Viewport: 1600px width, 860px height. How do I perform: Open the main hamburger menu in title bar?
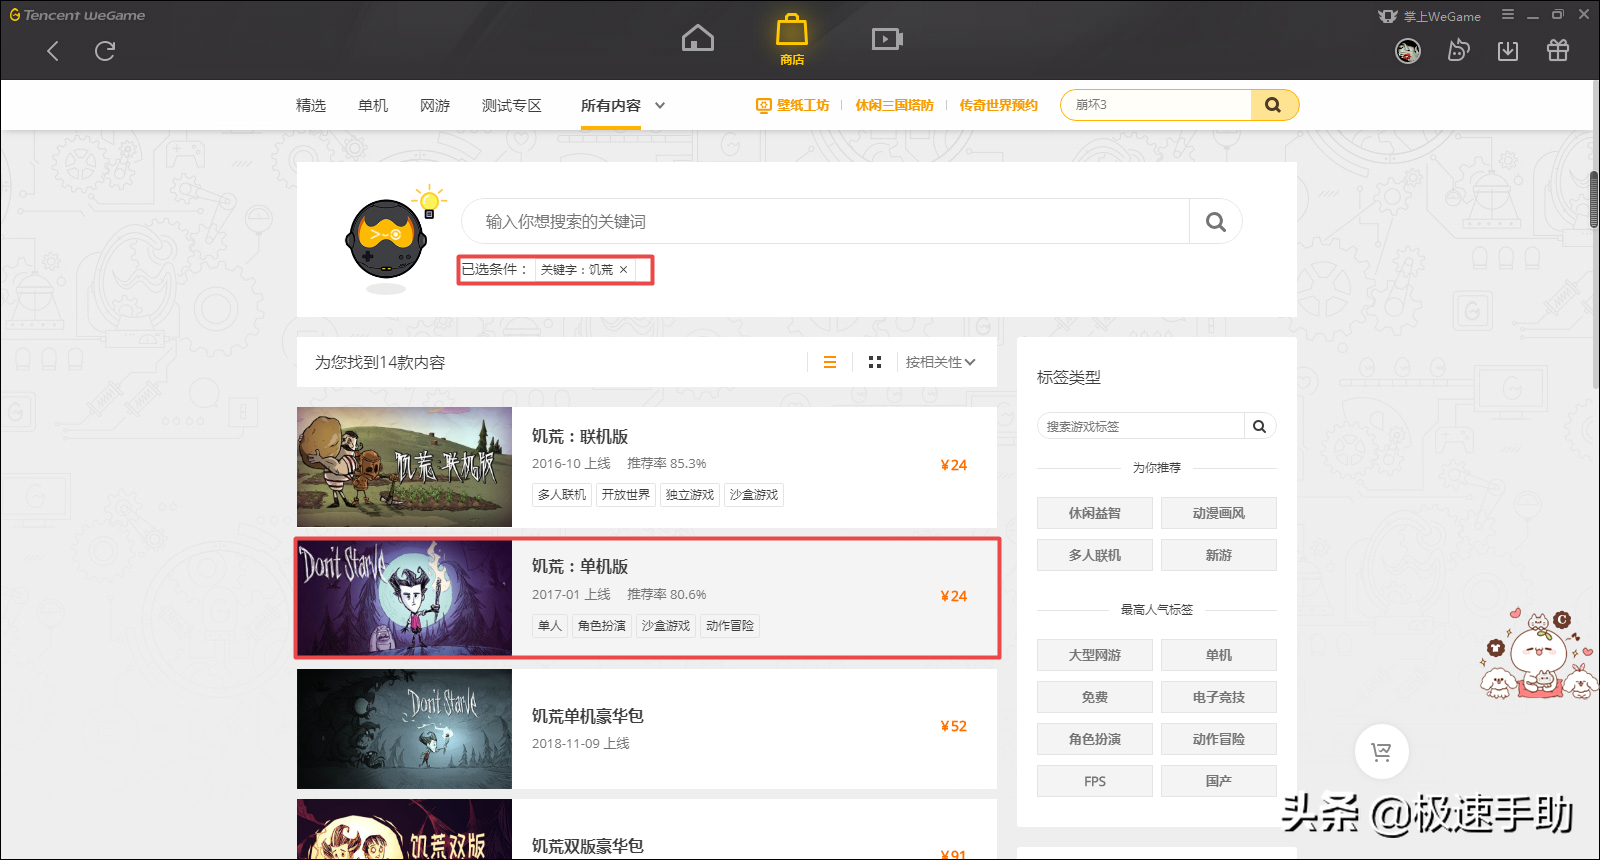[1508, 15]
